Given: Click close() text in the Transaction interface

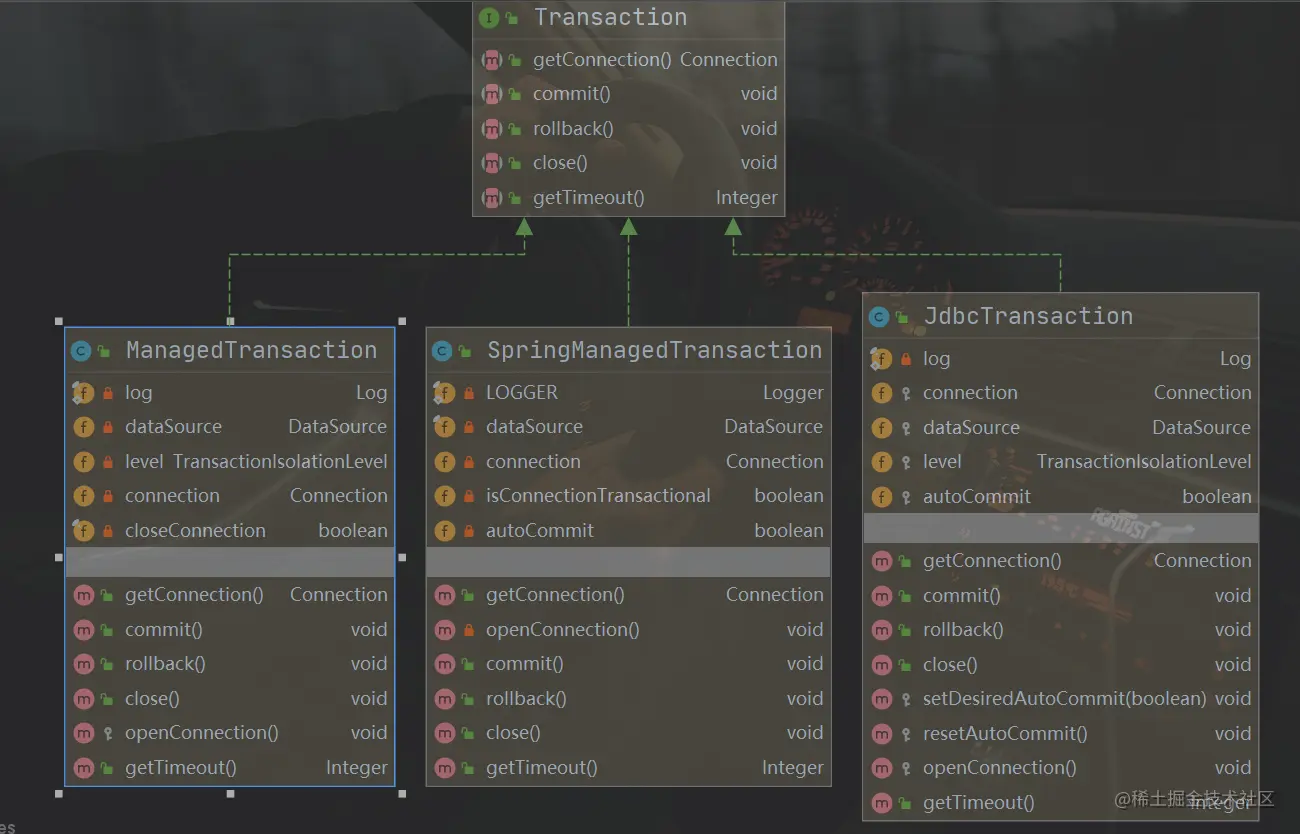Looking at the screenshot, I should pos(560,163).
